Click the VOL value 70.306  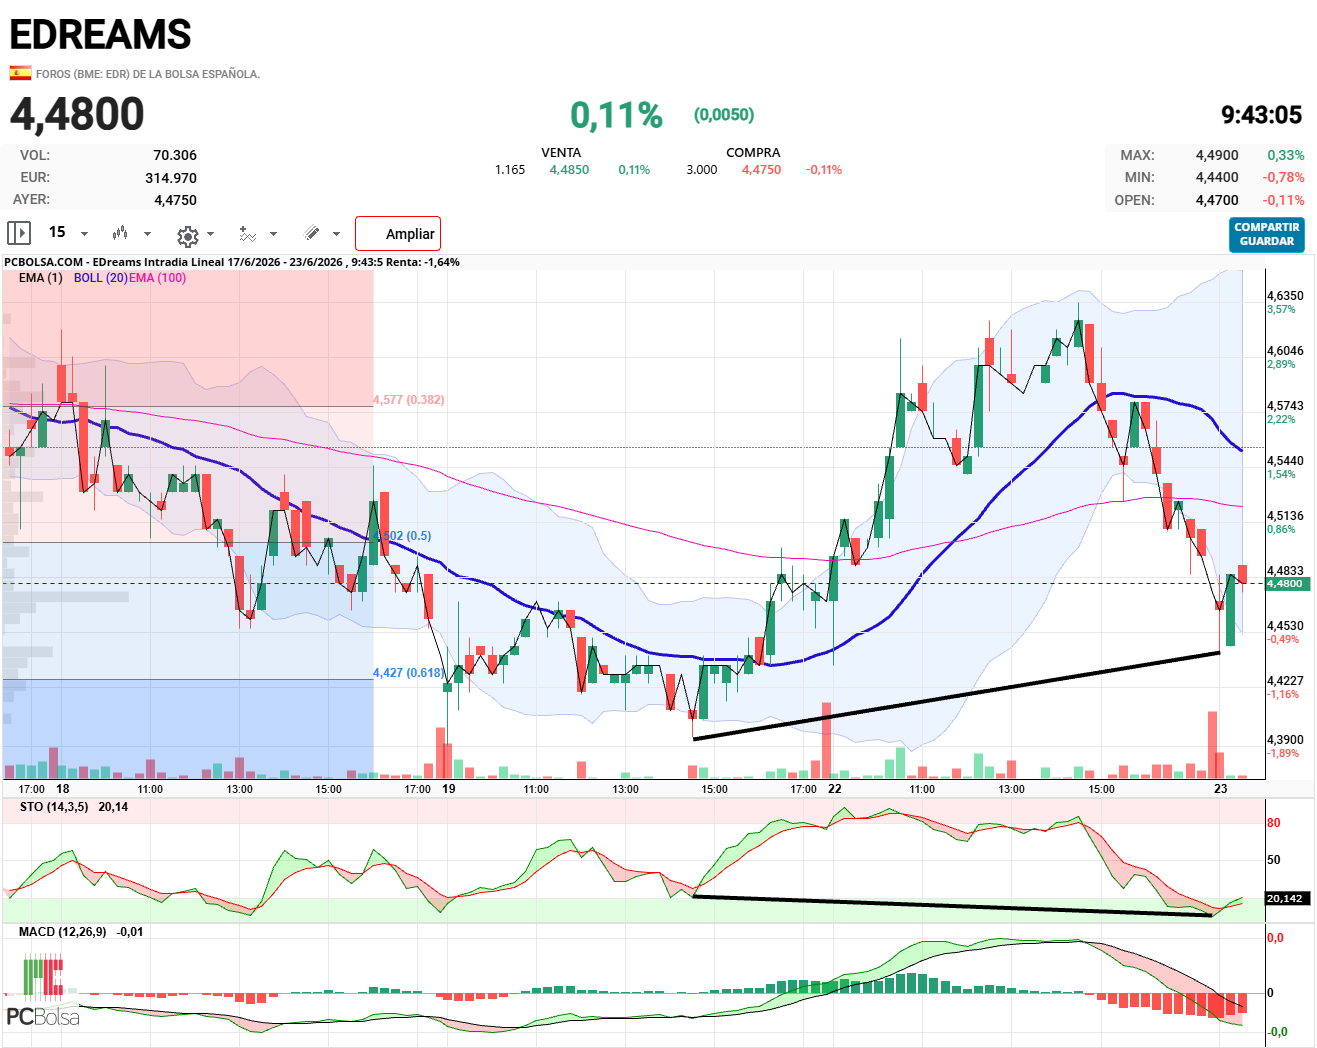[x=175, y=155]
